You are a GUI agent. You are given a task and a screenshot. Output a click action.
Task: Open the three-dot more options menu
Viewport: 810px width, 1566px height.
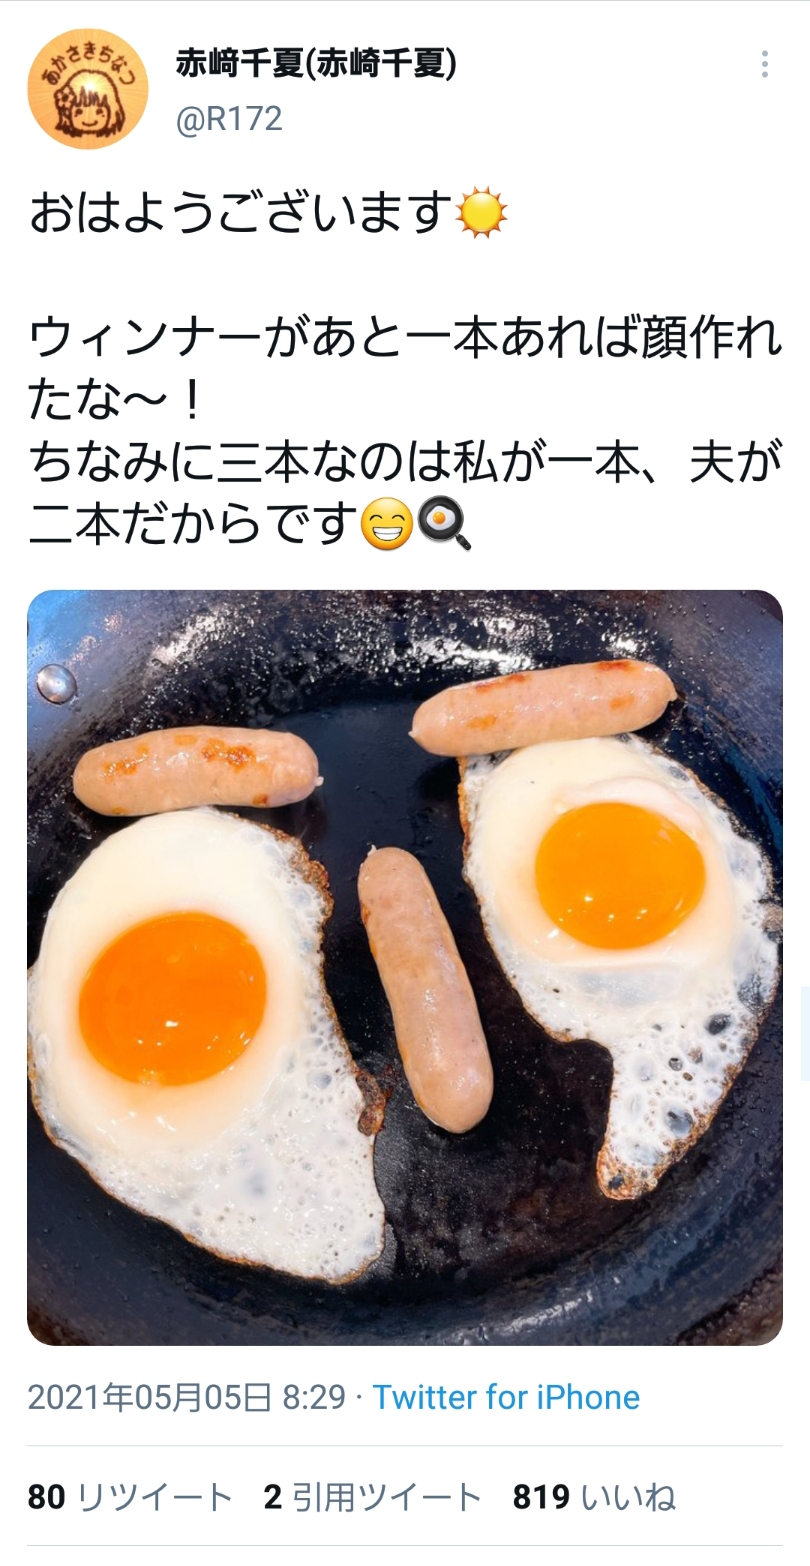[x=765, y=65]
